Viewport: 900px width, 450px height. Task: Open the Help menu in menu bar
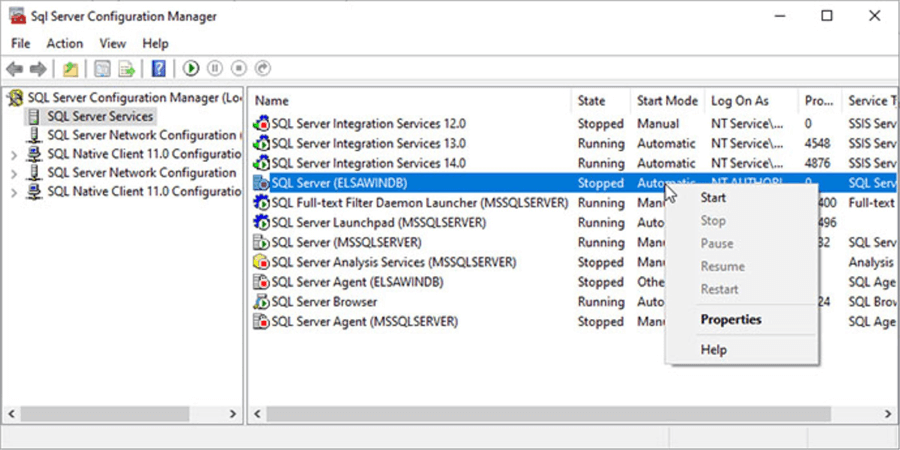click(x=155, y=44)
